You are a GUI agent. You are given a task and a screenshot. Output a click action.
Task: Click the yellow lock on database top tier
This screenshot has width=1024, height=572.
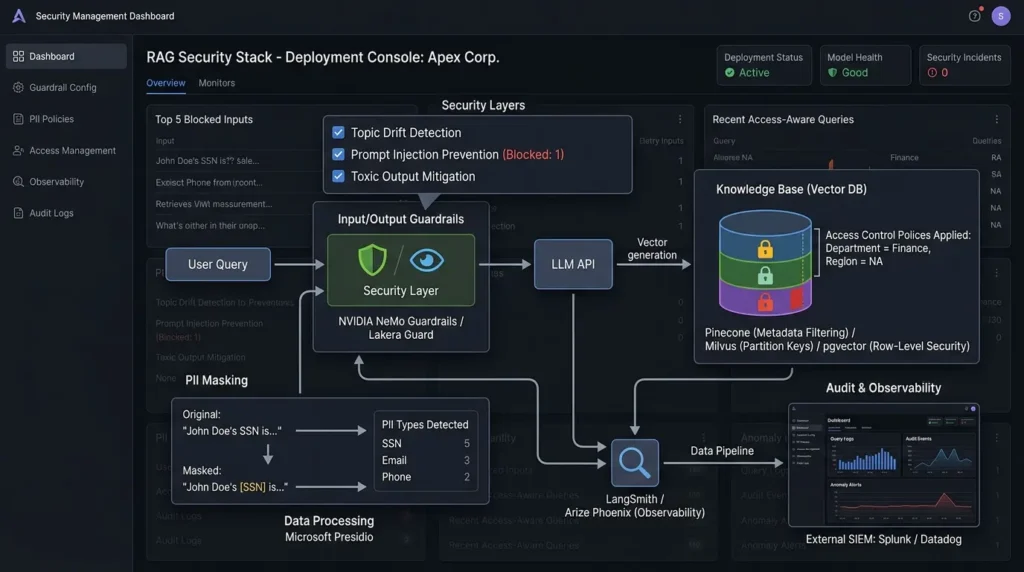(x=765, y=249)
